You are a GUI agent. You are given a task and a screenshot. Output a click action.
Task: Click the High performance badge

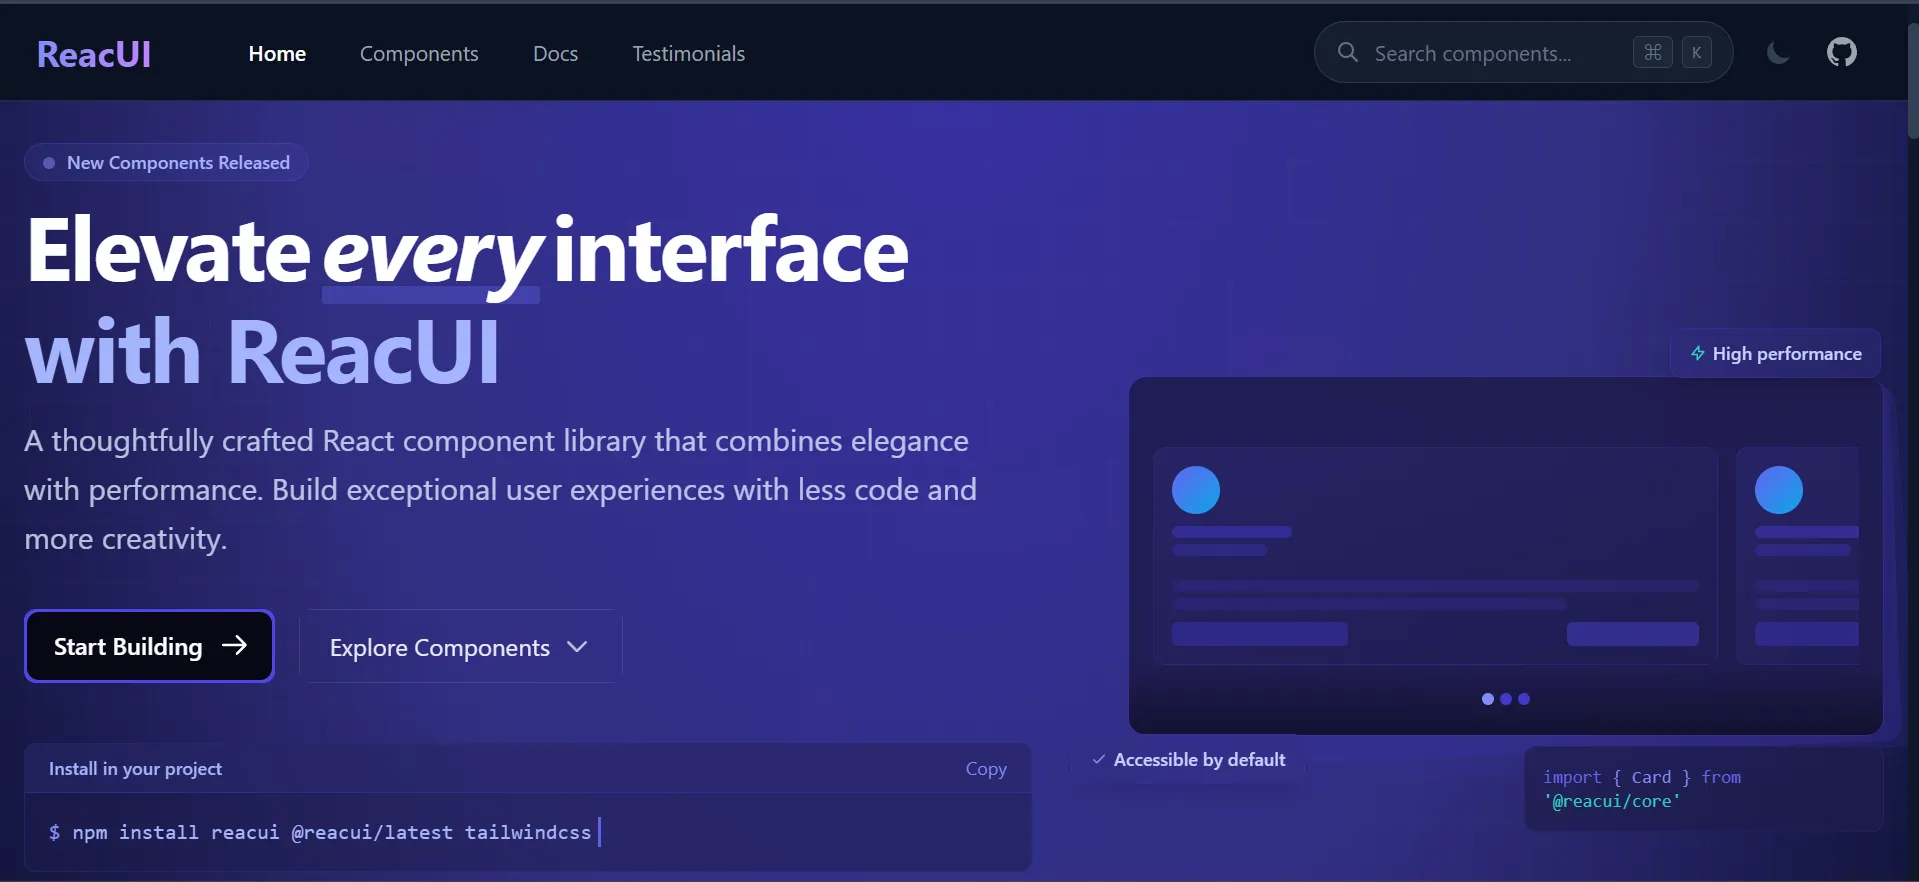1775,353
